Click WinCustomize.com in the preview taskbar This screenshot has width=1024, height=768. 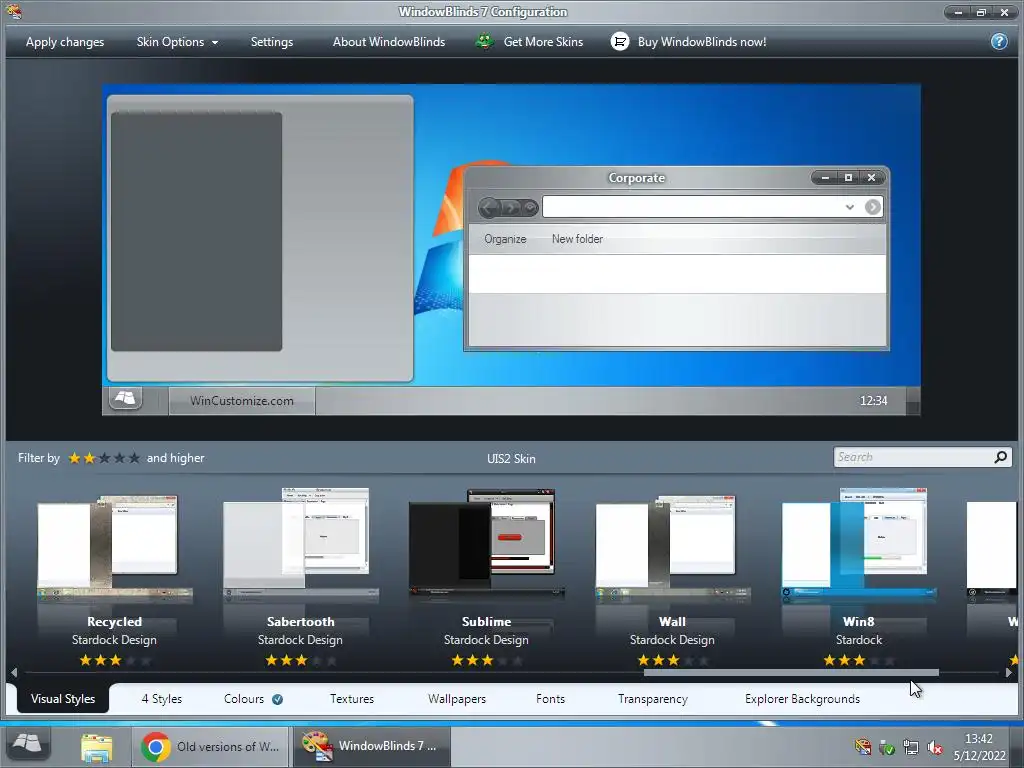click(242, 400)
